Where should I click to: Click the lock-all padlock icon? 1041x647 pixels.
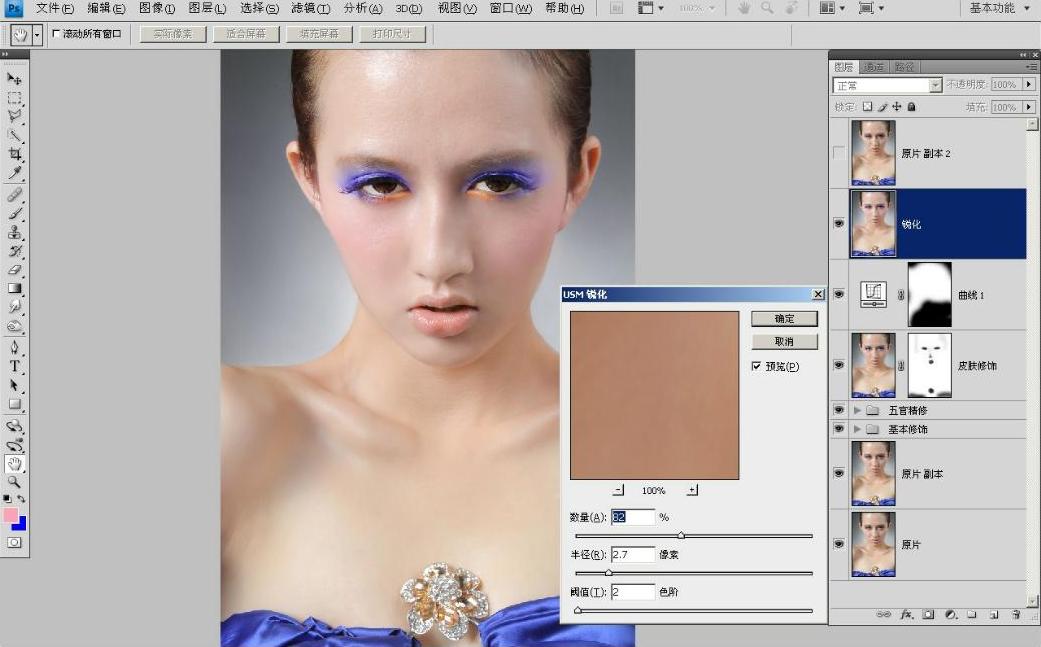point(912,106)
